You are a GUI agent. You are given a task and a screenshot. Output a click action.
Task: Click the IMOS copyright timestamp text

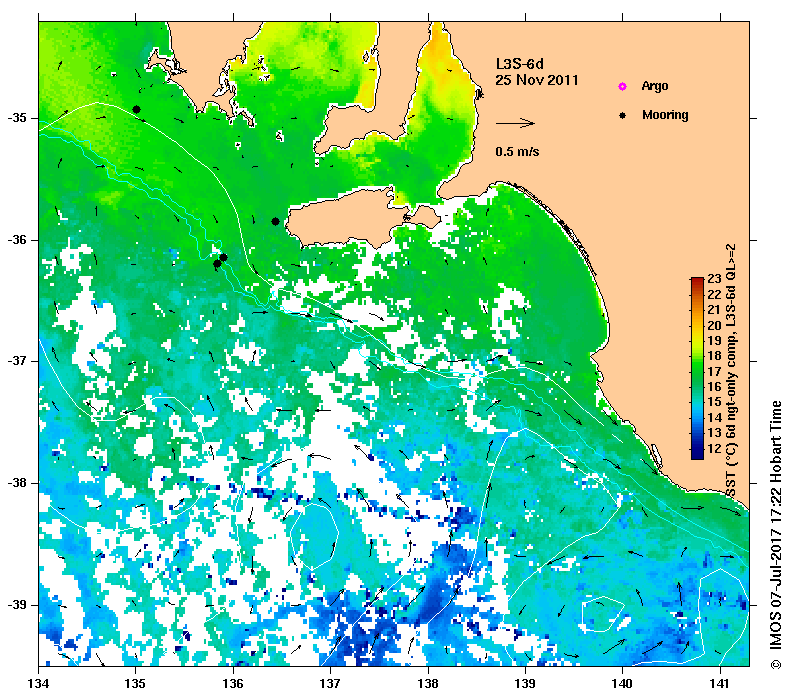[x=776, y=535]
